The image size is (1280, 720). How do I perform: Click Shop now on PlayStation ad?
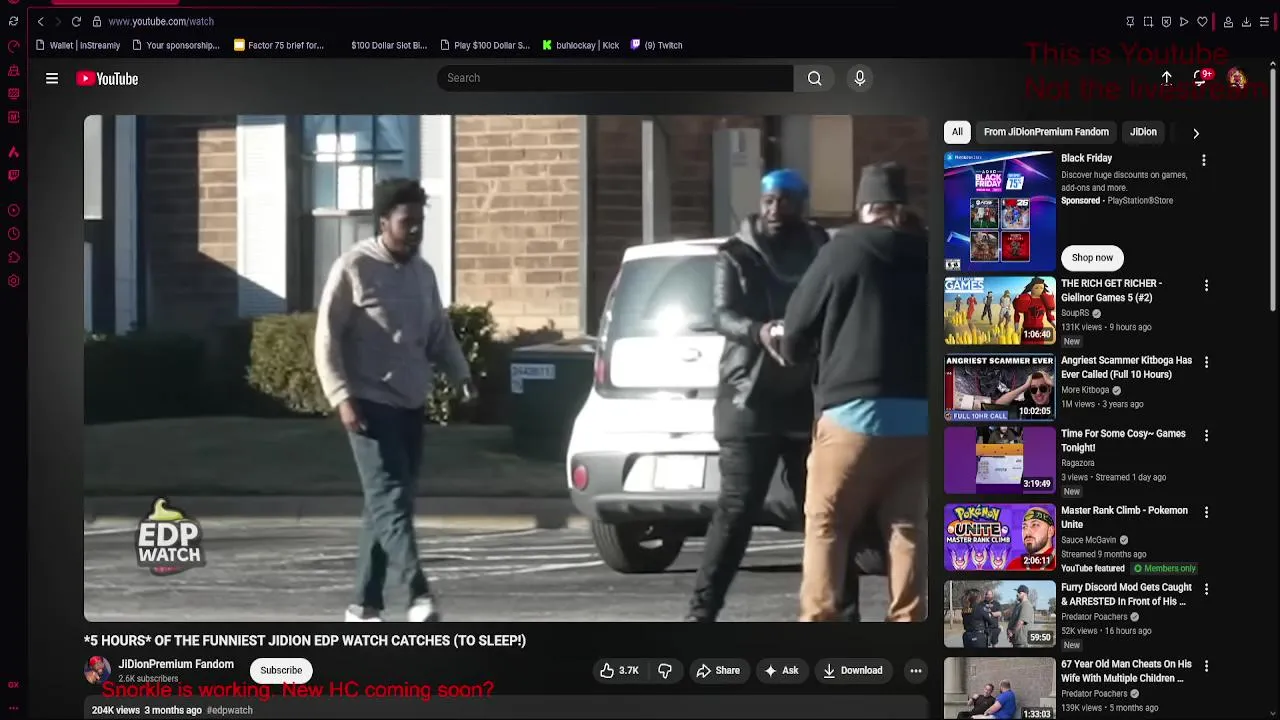(x=1092, y=258)
